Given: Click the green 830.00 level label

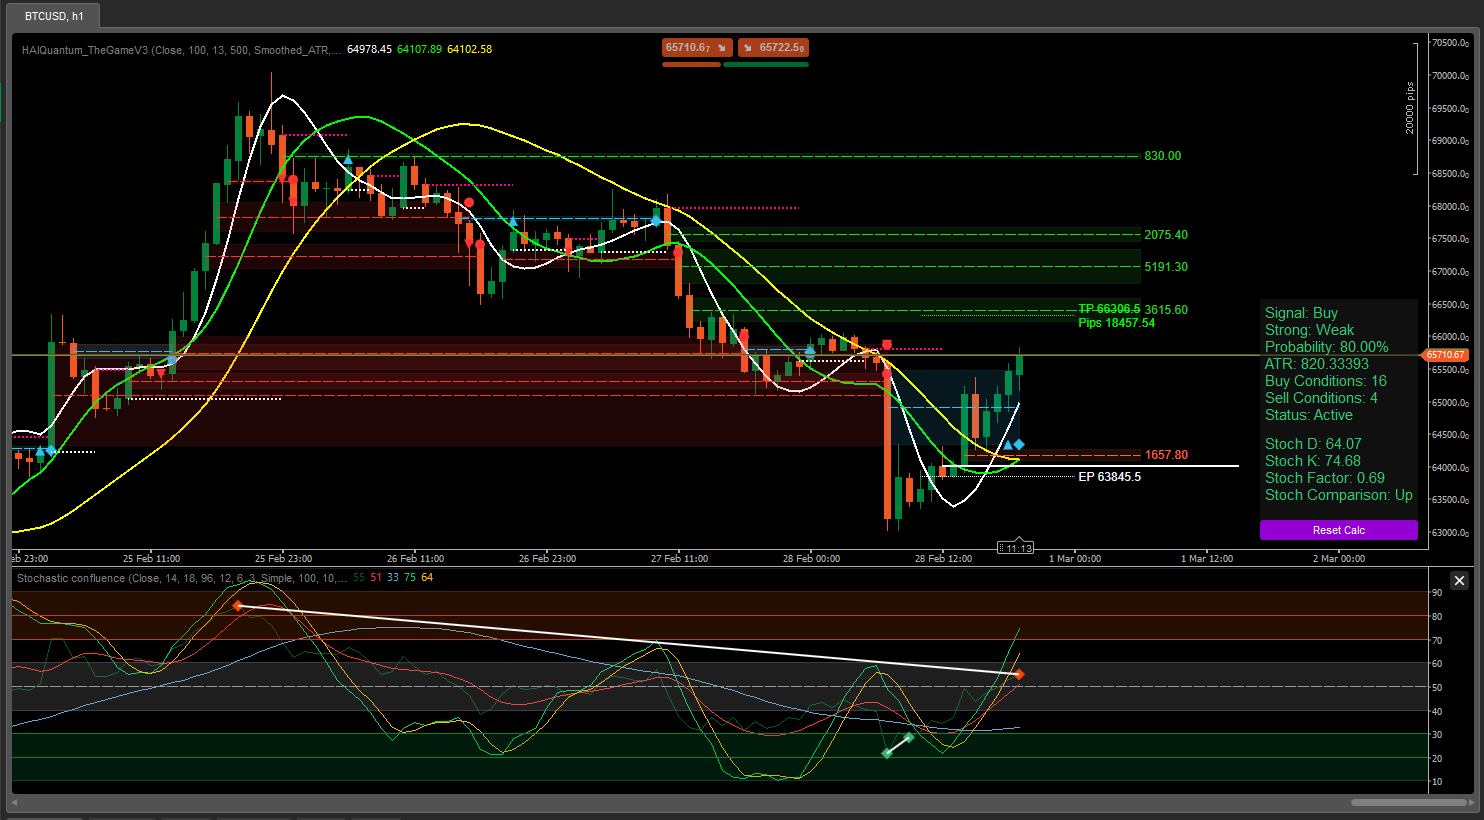Looking at the screenshot, I should point(1162,156).
